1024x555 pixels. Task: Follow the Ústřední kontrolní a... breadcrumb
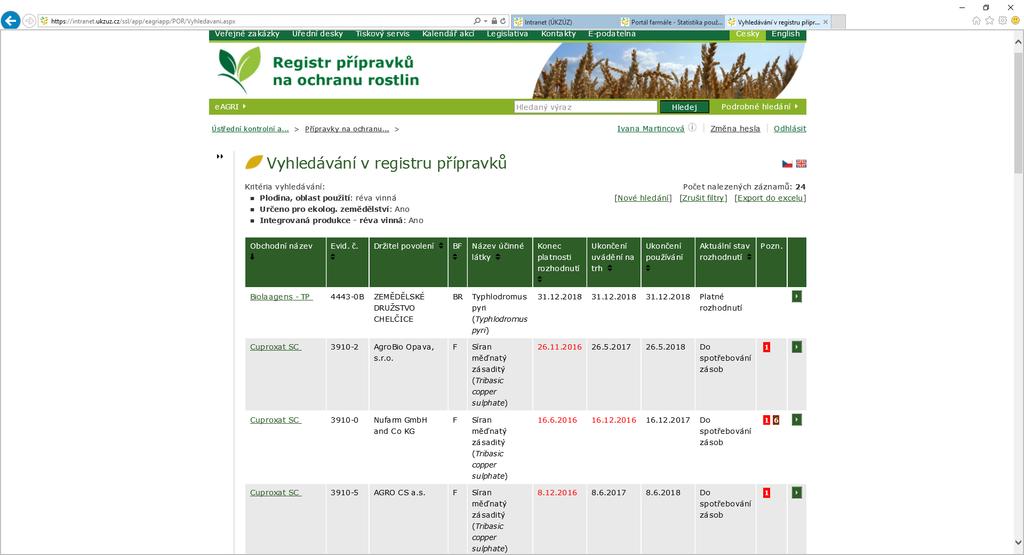click(x=250, y=129)
